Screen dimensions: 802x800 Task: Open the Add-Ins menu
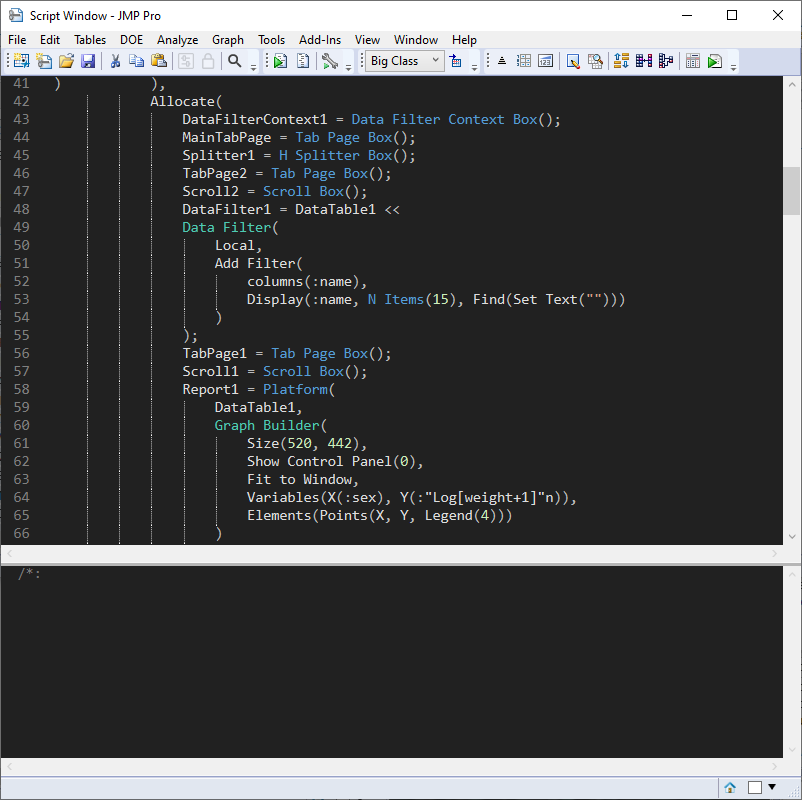pyautogui.click(x=320, y=39)
